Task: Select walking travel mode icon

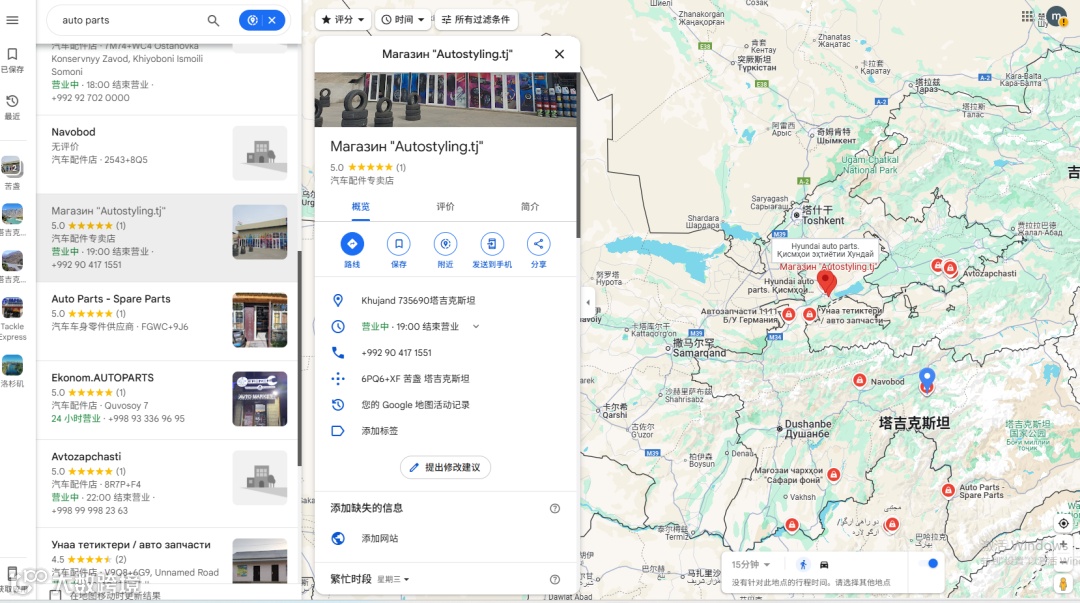Action: pos(803,564)
